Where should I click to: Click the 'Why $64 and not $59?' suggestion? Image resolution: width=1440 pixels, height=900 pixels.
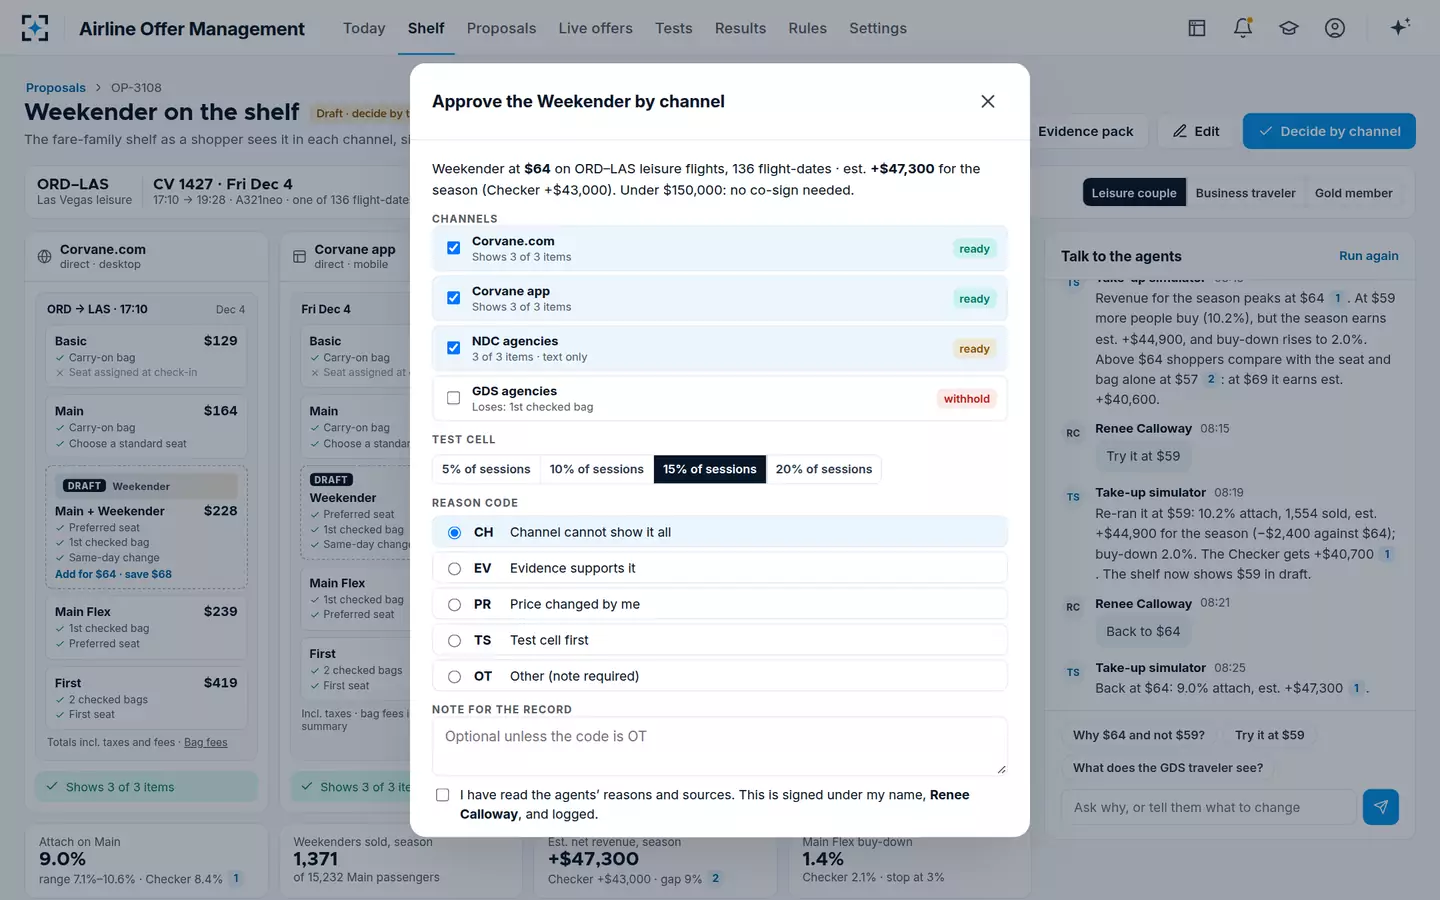(x=1139, y=735)
